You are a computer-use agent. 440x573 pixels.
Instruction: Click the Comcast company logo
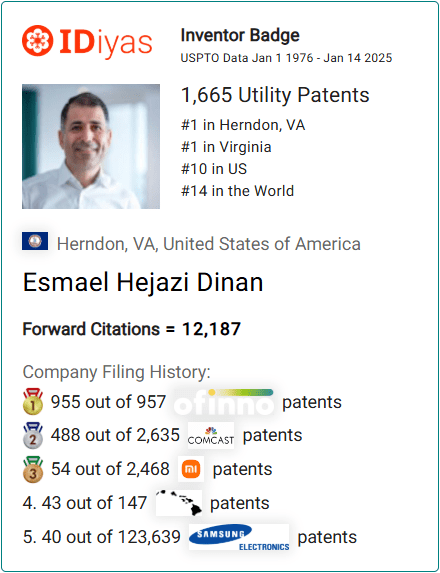[x=211, y=435]
